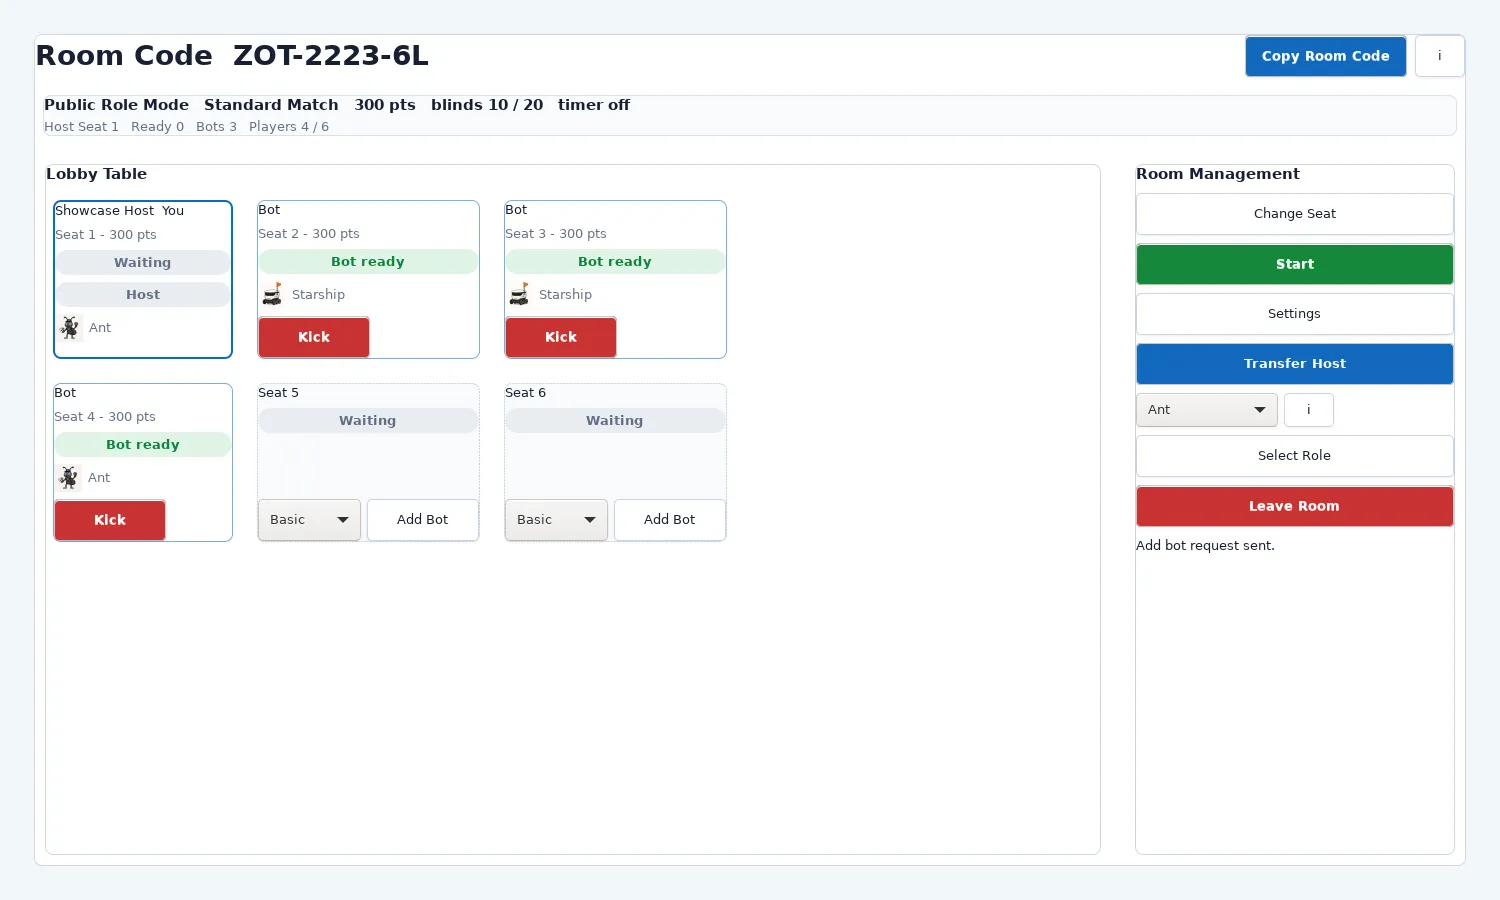Click the Ant role icon in Seat 1
1500x900 pixels.
[x=70, y=327]
